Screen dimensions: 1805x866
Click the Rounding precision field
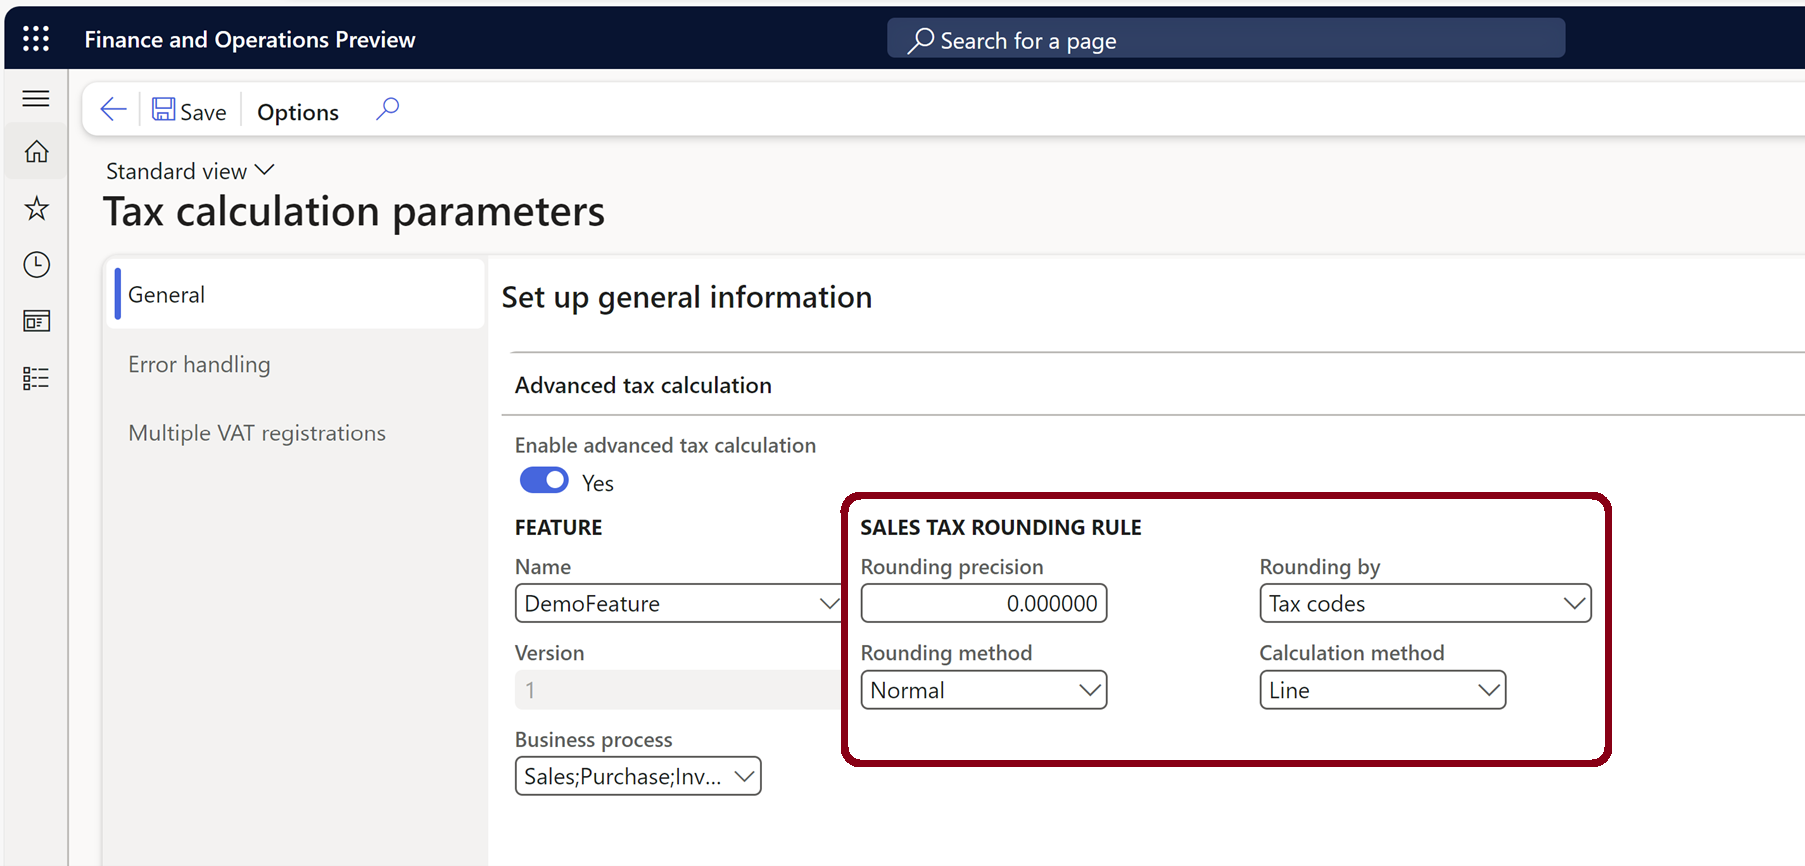click(984, 603)
